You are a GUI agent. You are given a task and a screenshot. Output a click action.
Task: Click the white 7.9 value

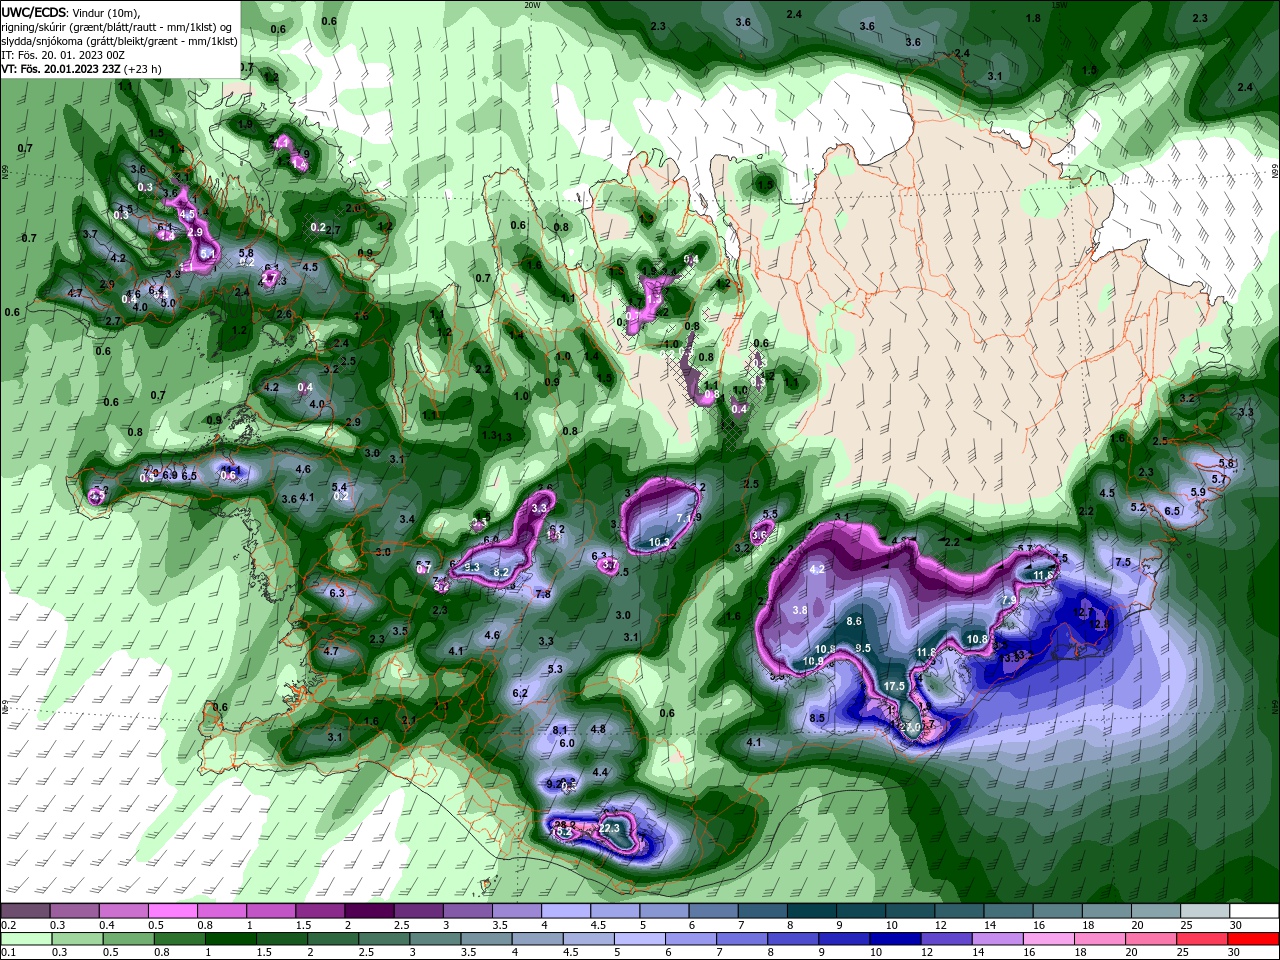click(1008, 600)
